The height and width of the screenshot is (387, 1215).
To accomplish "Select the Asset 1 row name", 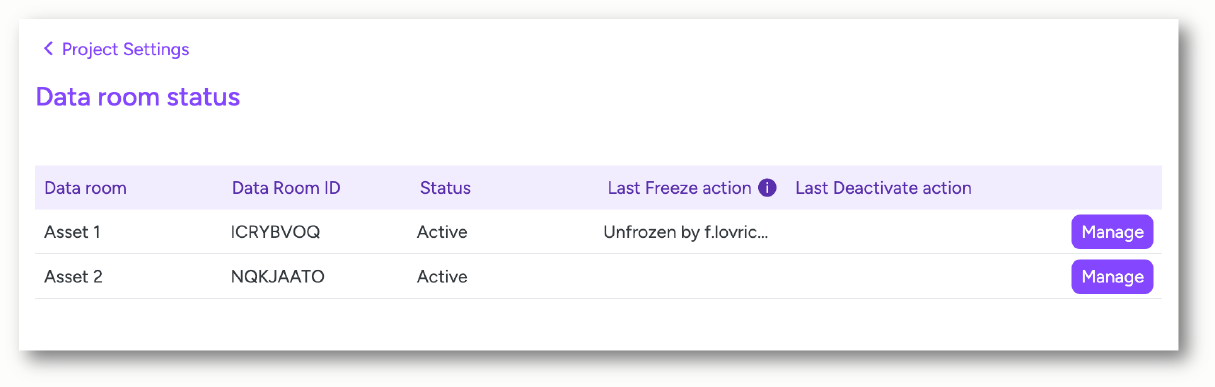I will click(x=73, y=232).
